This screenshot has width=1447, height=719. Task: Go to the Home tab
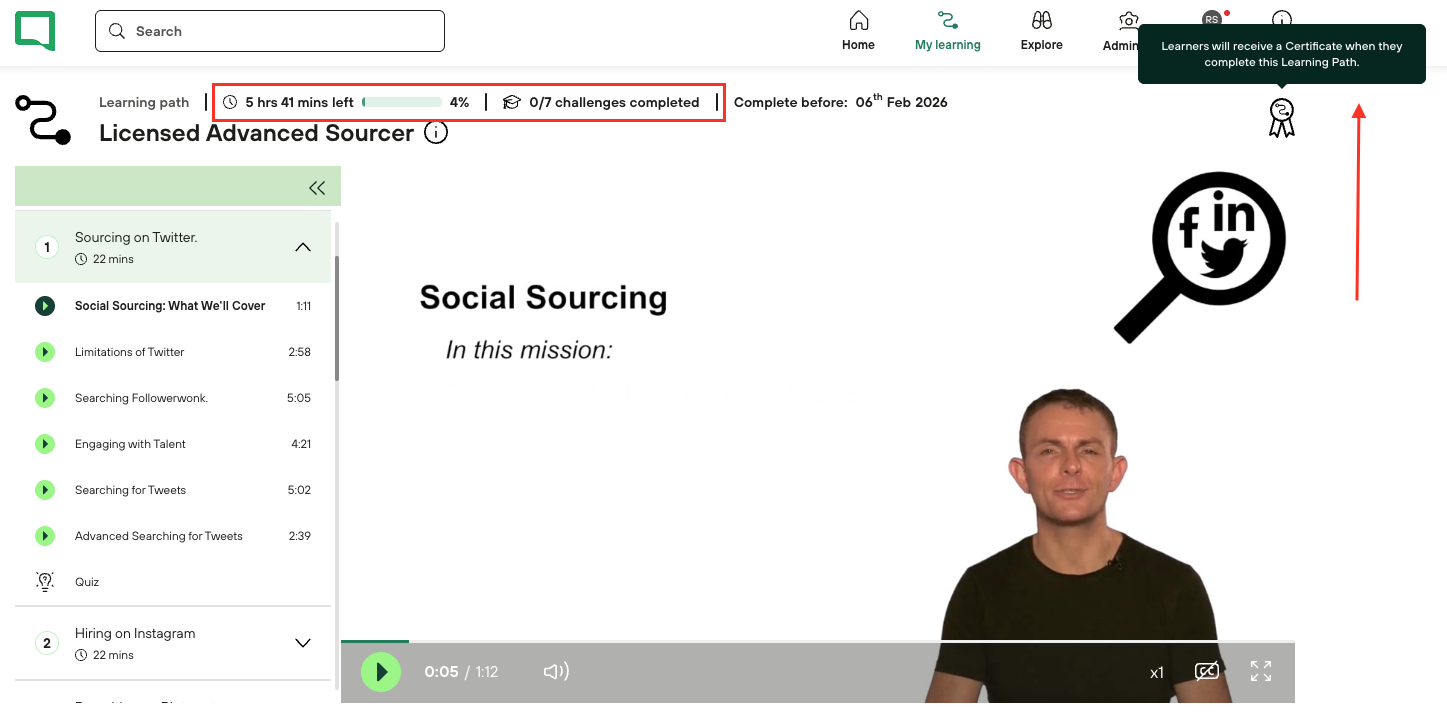(x=858, y=31)
